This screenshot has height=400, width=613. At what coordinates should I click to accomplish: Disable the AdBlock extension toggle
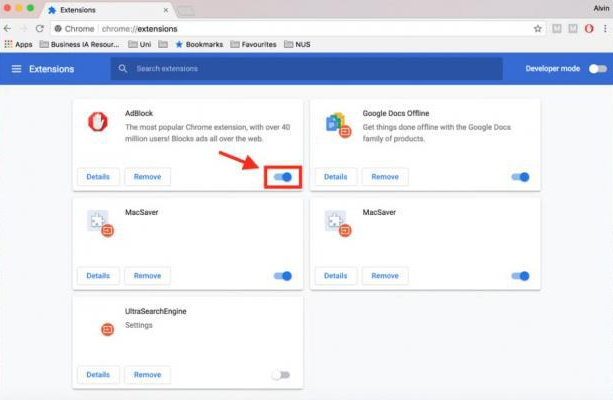pyautogui.click(x=283, y=177)
